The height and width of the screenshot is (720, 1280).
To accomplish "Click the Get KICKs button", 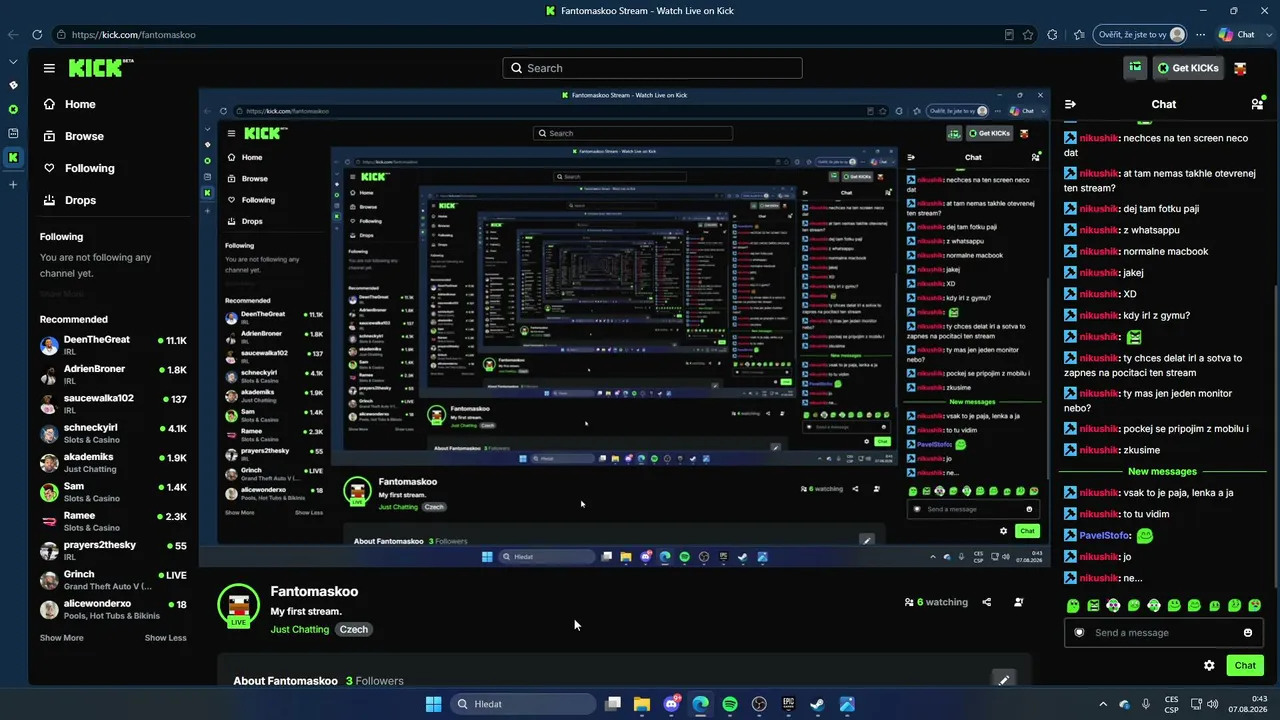I will click(1187, 68).
